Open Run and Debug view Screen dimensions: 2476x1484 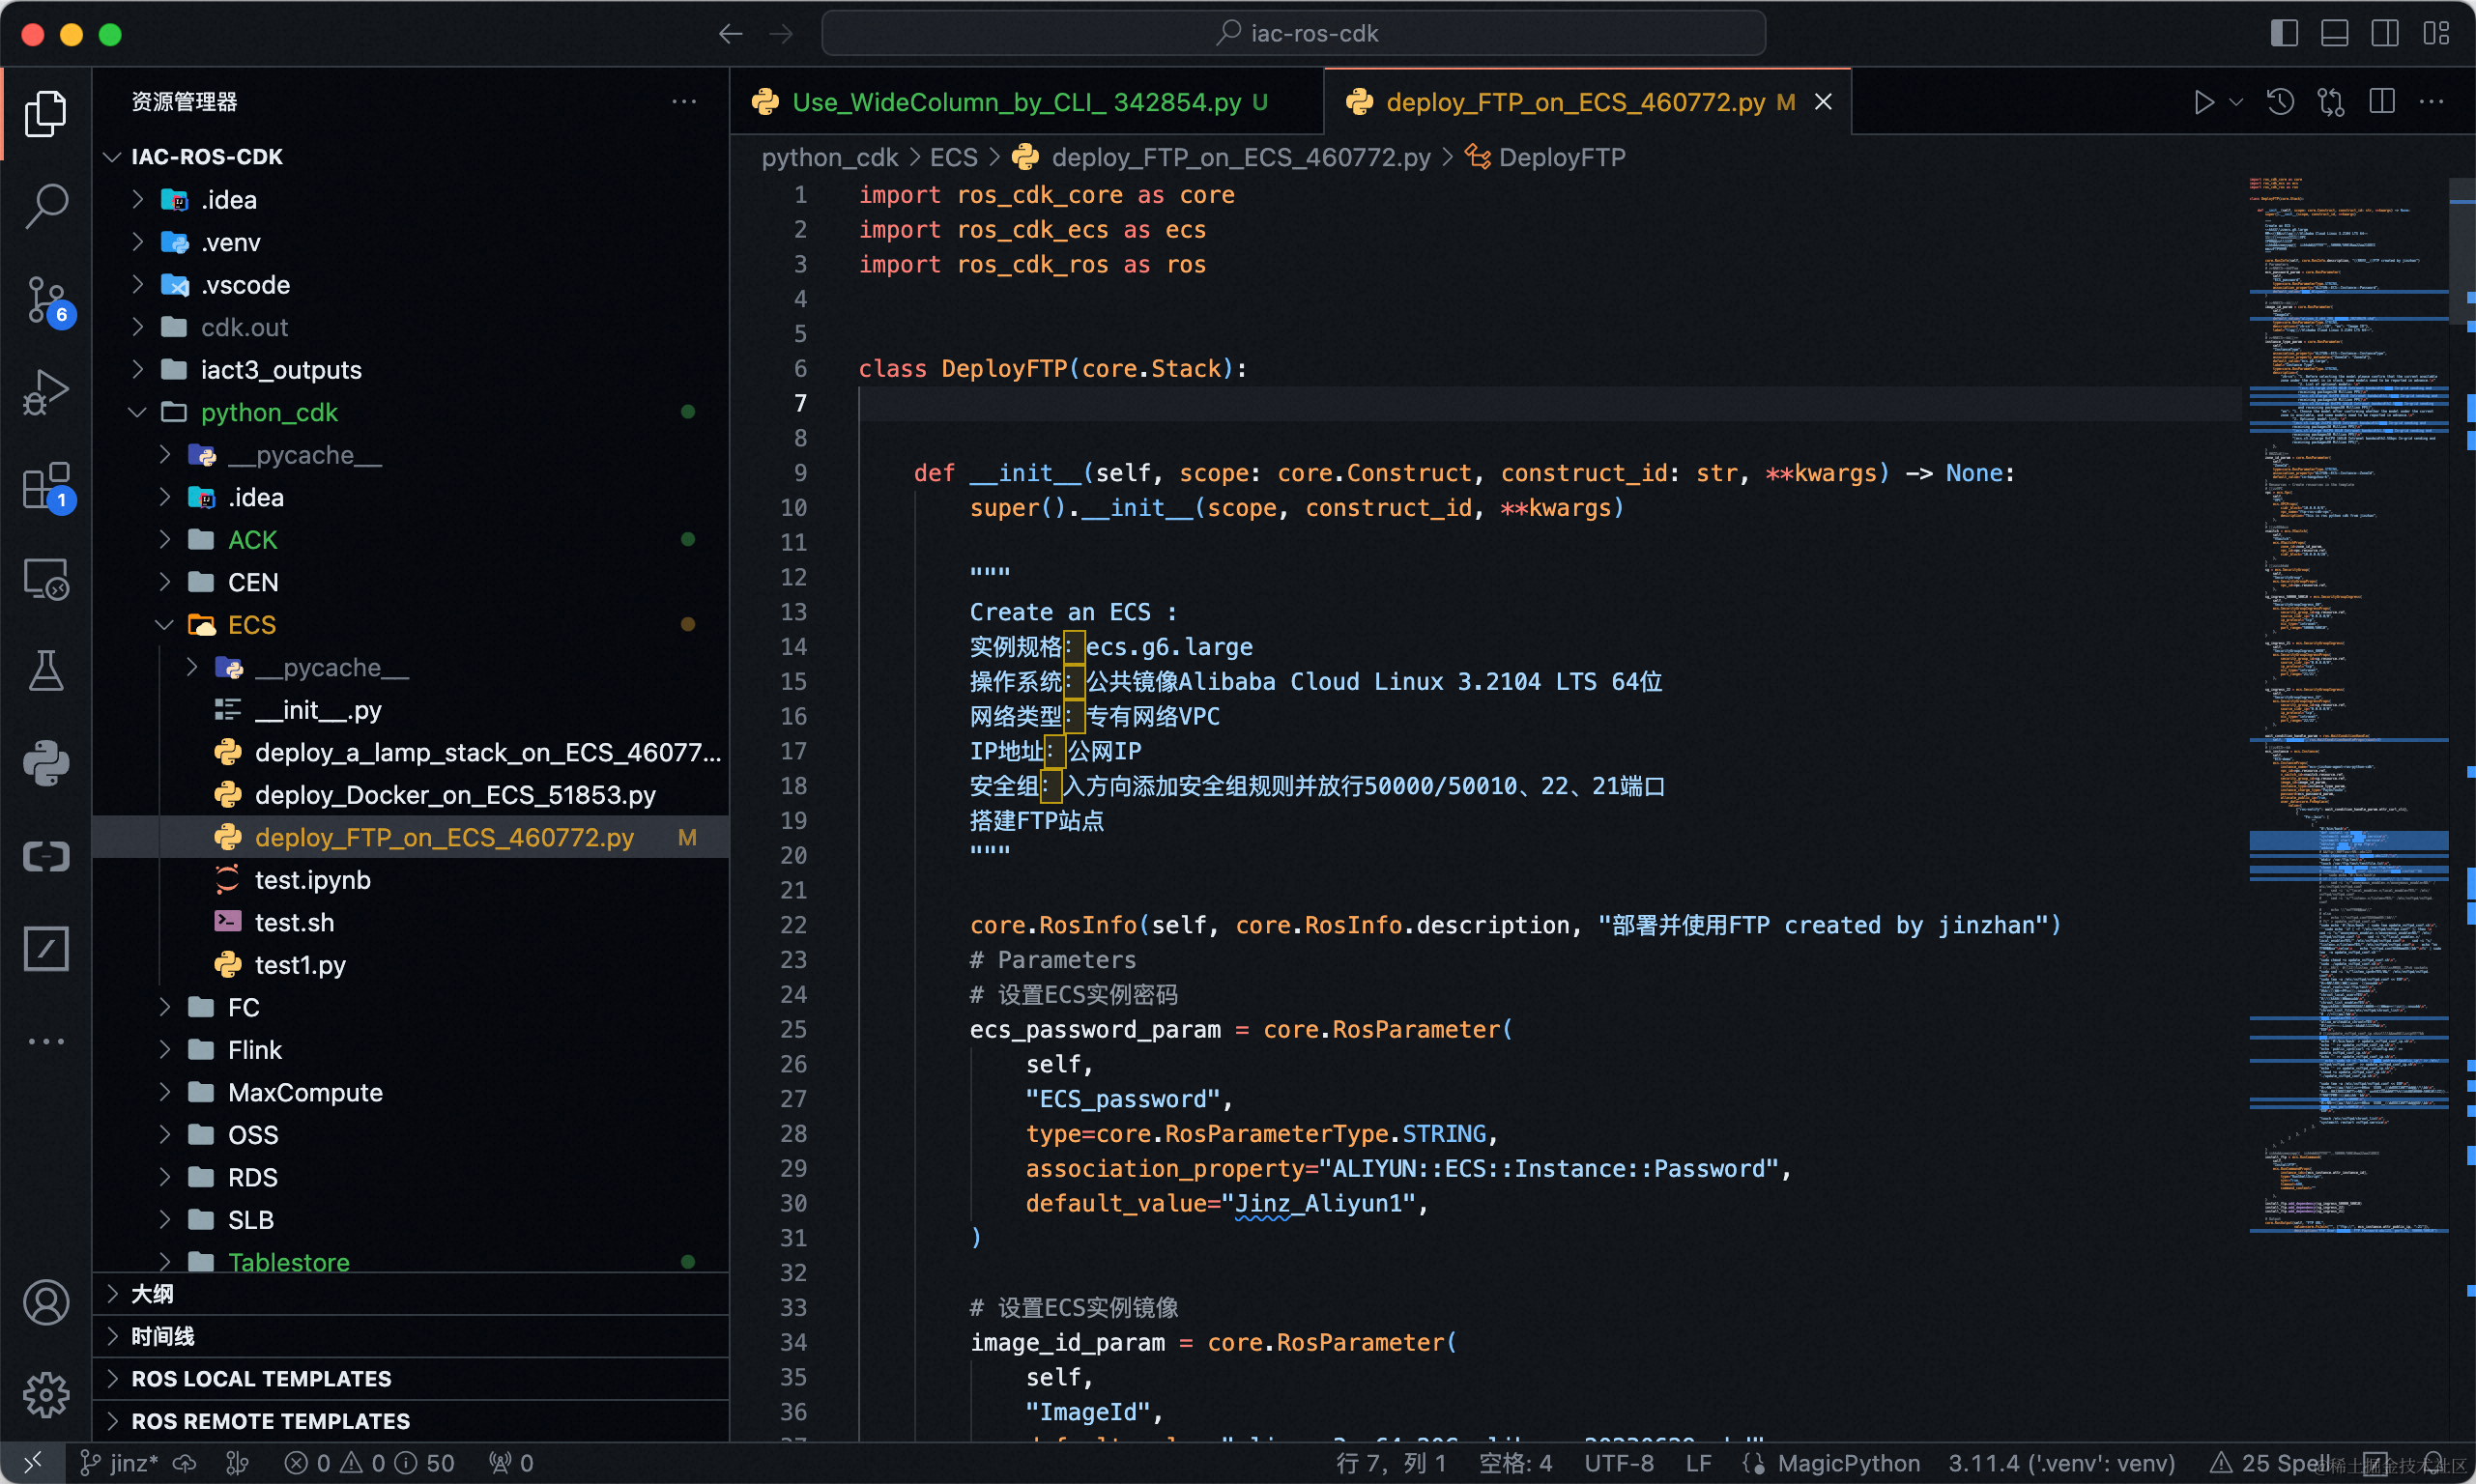coord(46,391)
